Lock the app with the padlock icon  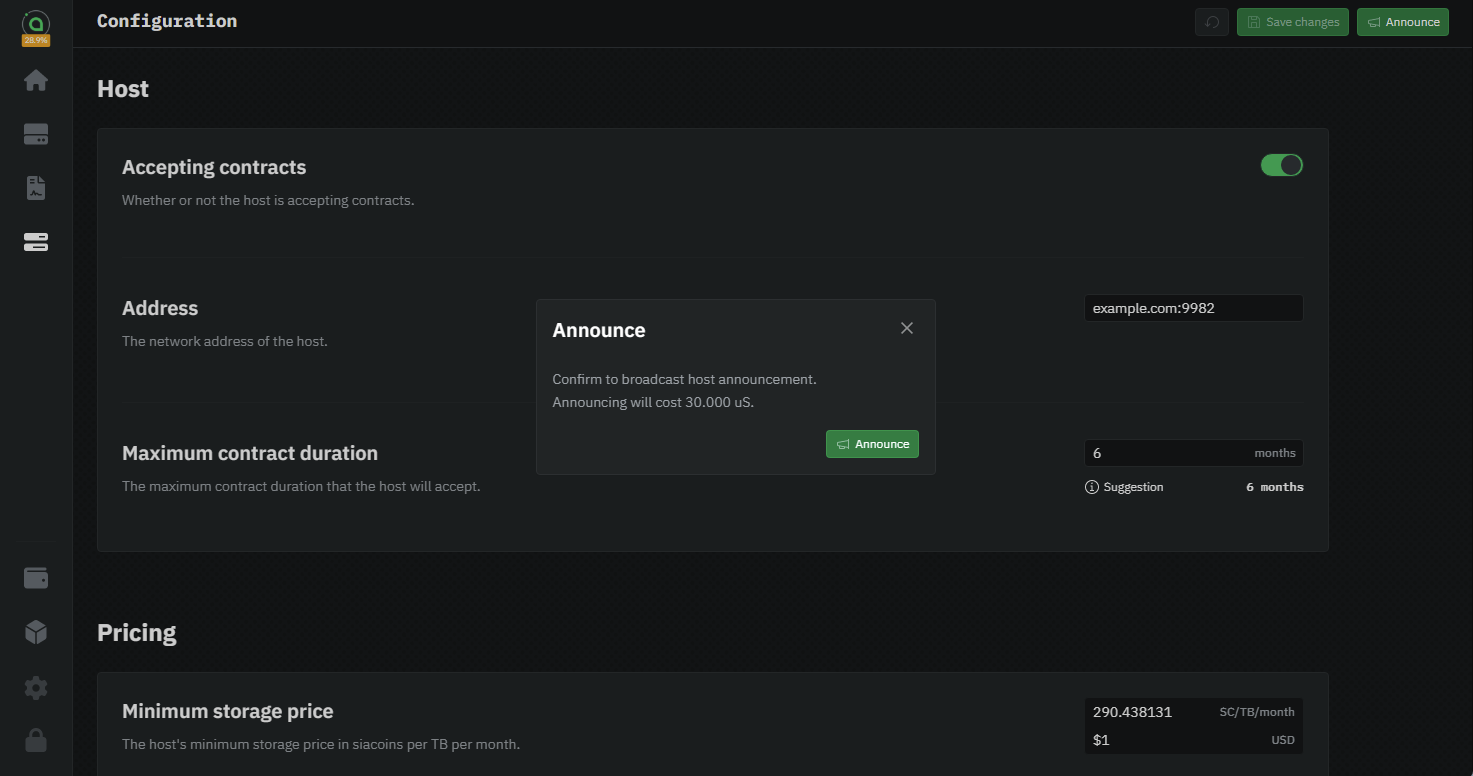click(x=36, y=740)
